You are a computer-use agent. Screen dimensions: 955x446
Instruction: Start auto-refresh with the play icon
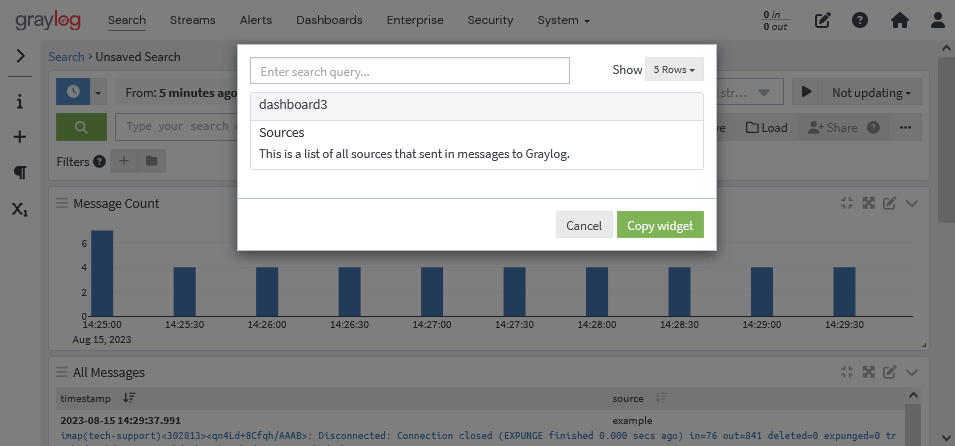click(807, 92)
